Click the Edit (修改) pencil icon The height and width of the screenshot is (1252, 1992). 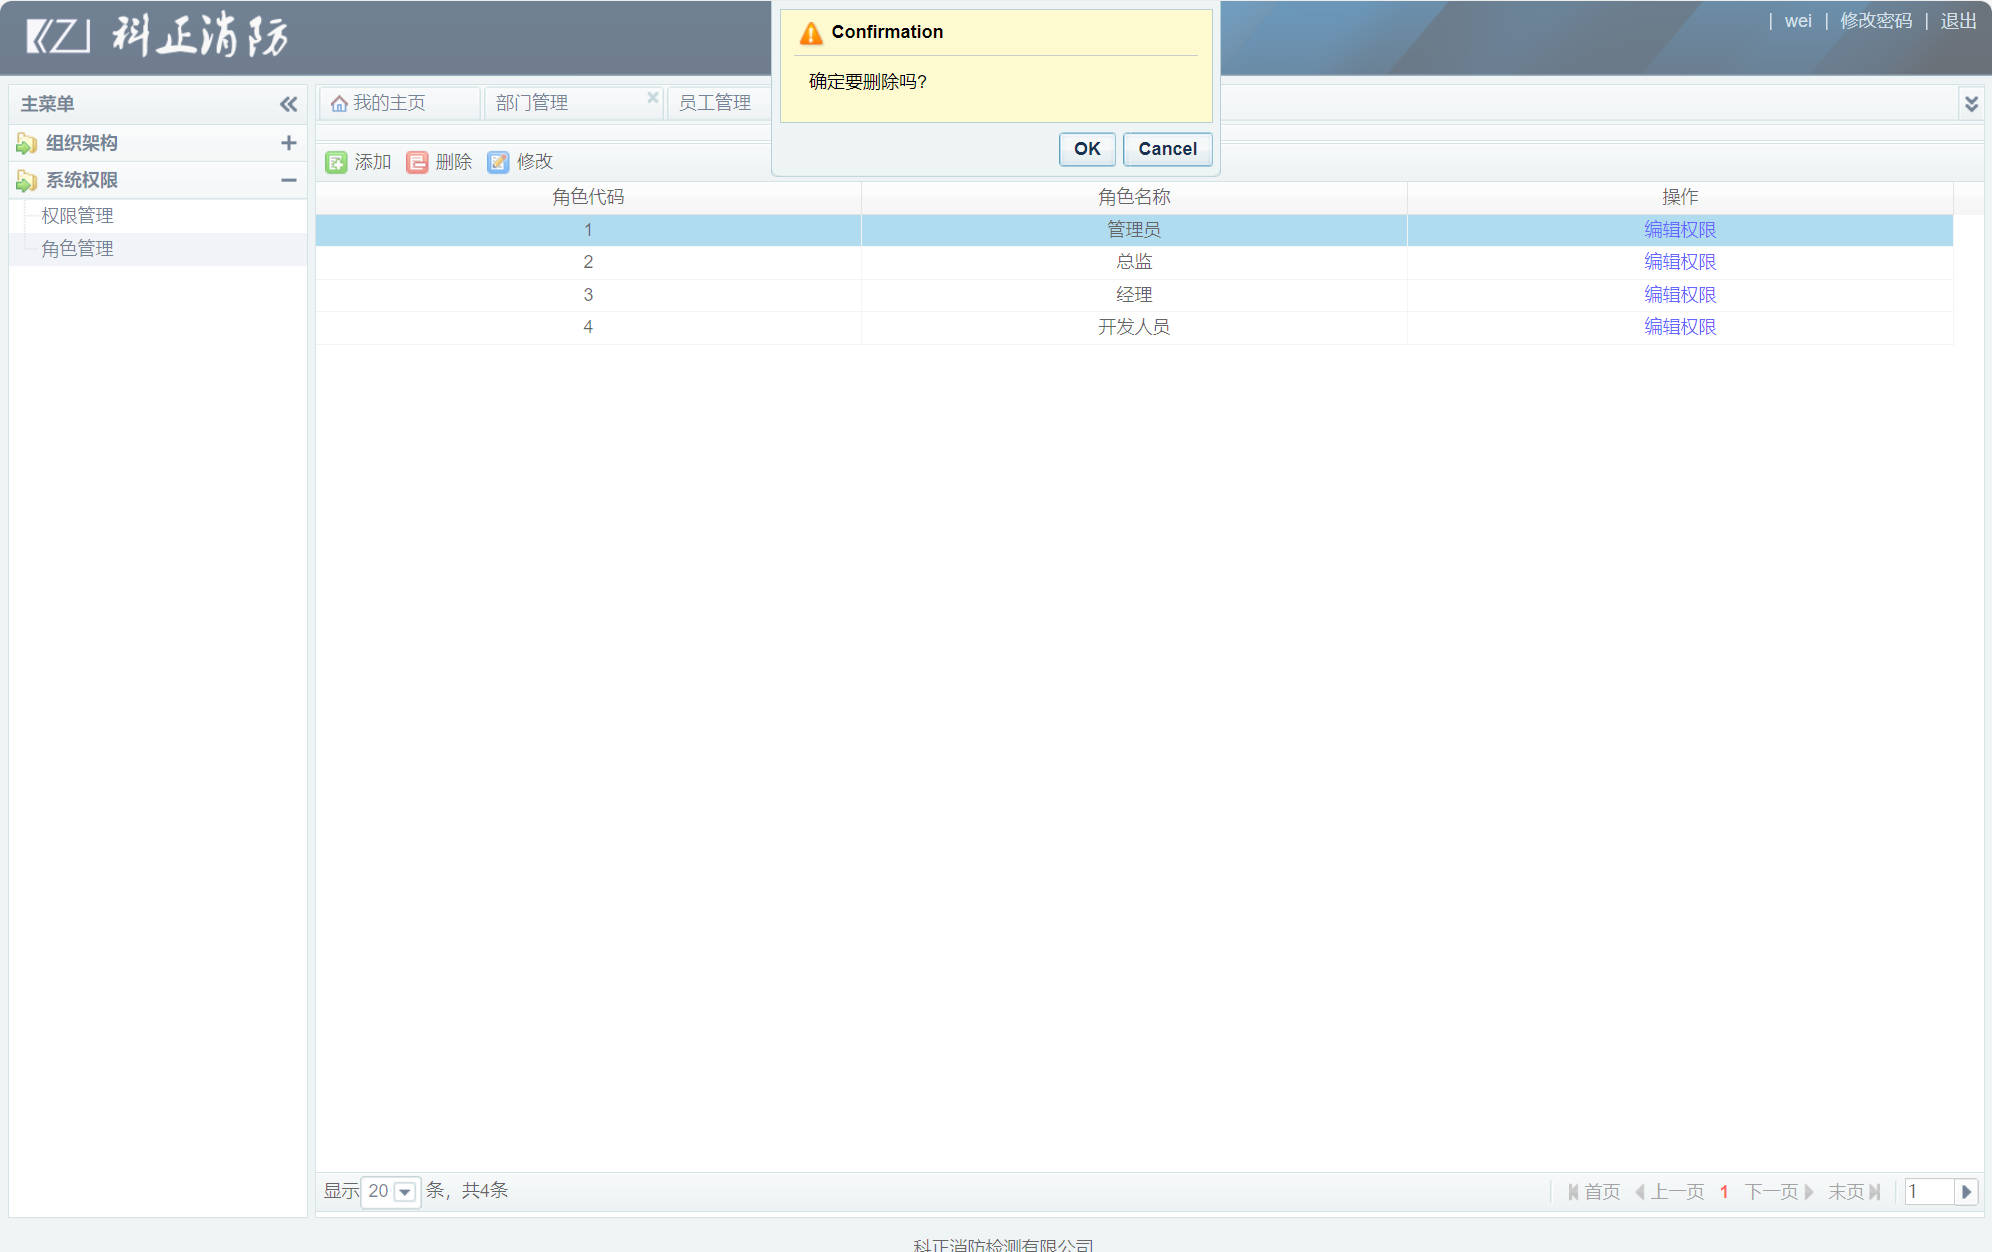coord(498,162)
